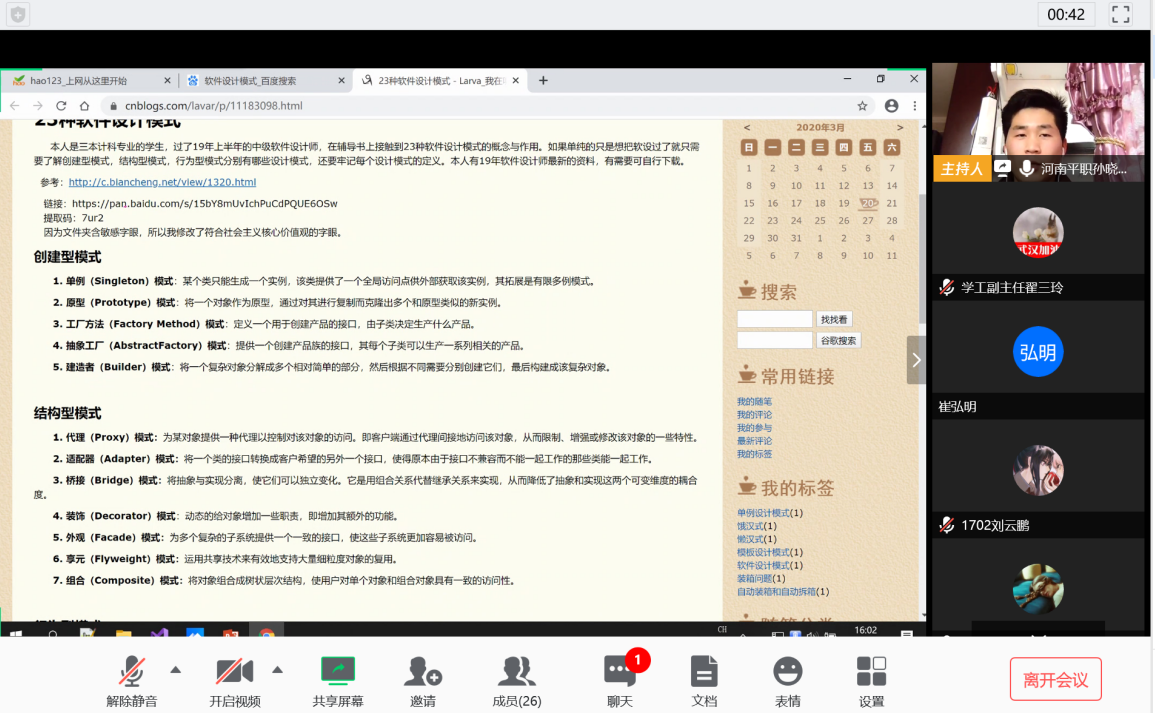Viewport: 1155px width, 713px height.
Task: Toggle fullscreen mode icon near the timer
Action: point(1120,14)
